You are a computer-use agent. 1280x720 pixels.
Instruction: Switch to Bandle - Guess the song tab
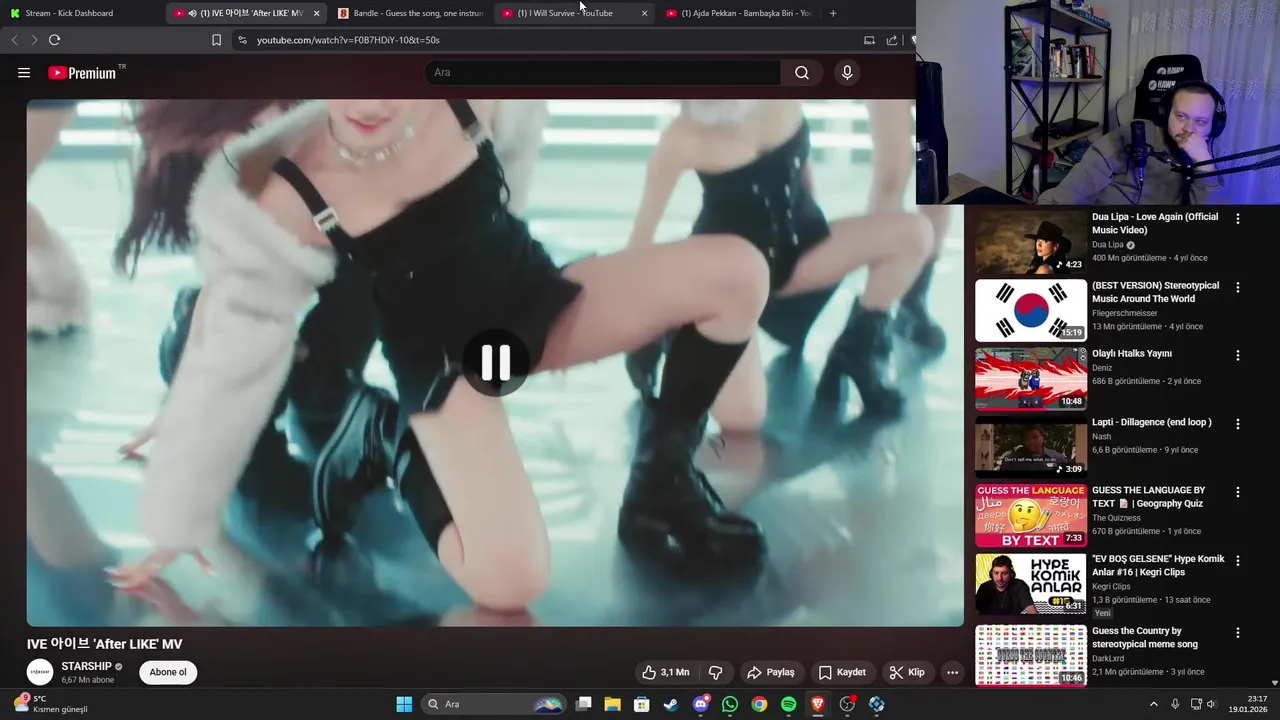(411, 13)
